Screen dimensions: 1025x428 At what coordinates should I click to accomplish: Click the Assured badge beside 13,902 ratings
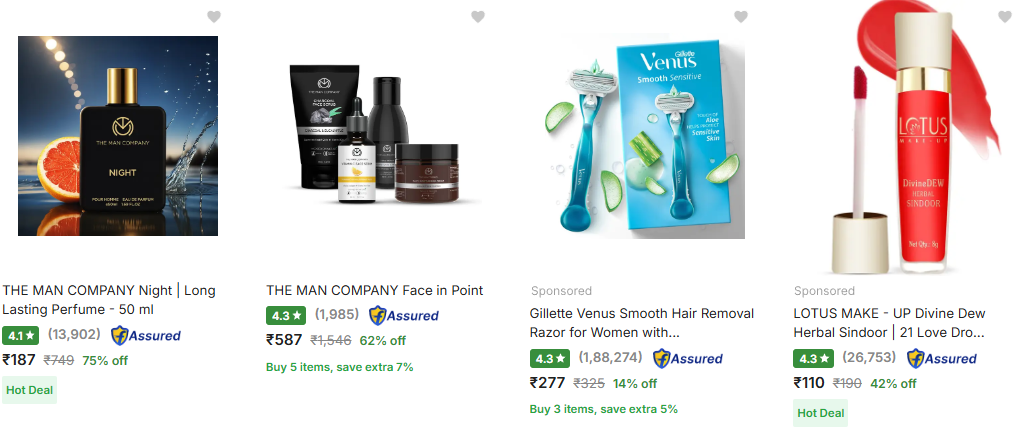tap(146, 336)
